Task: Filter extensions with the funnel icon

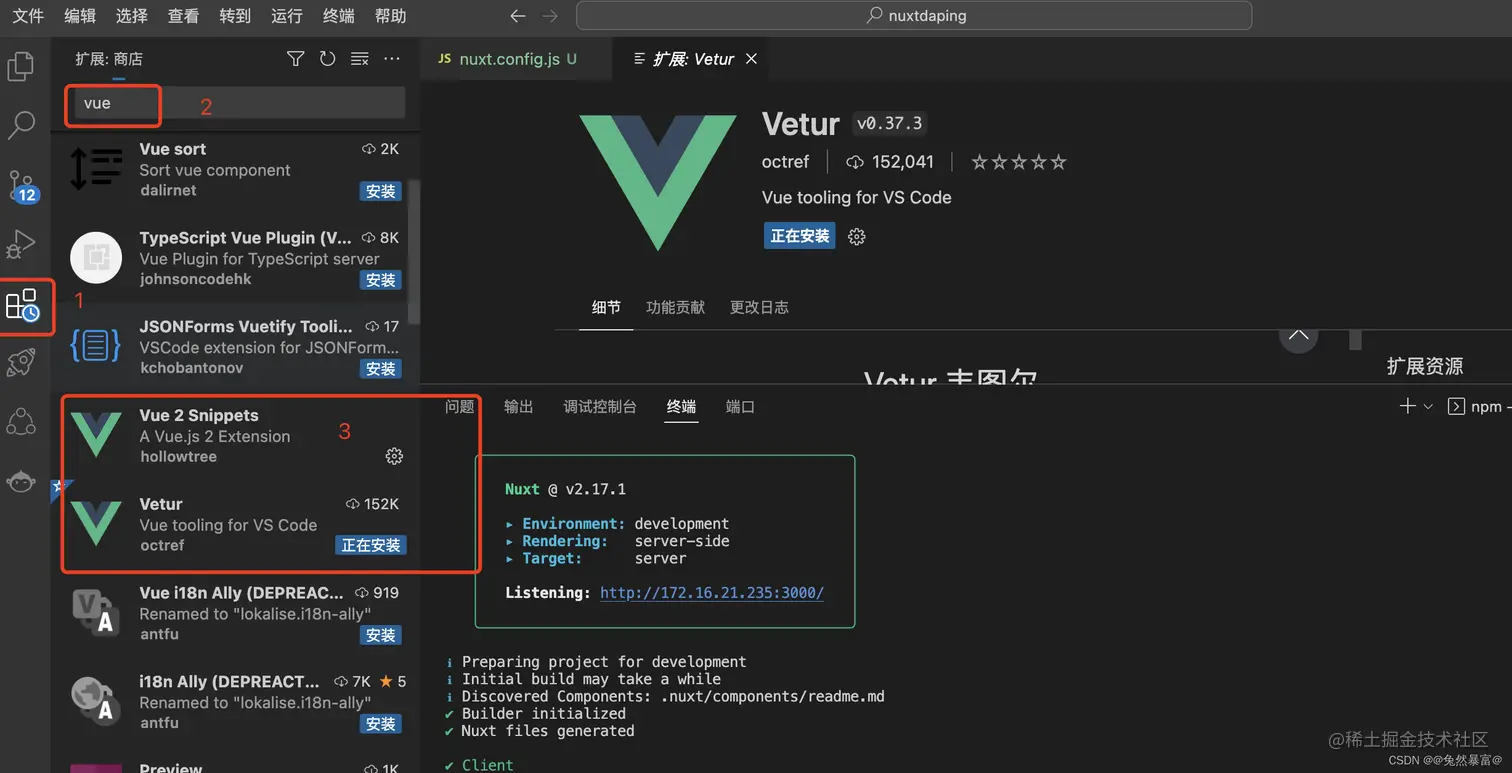Action: (x=295, y=59)
